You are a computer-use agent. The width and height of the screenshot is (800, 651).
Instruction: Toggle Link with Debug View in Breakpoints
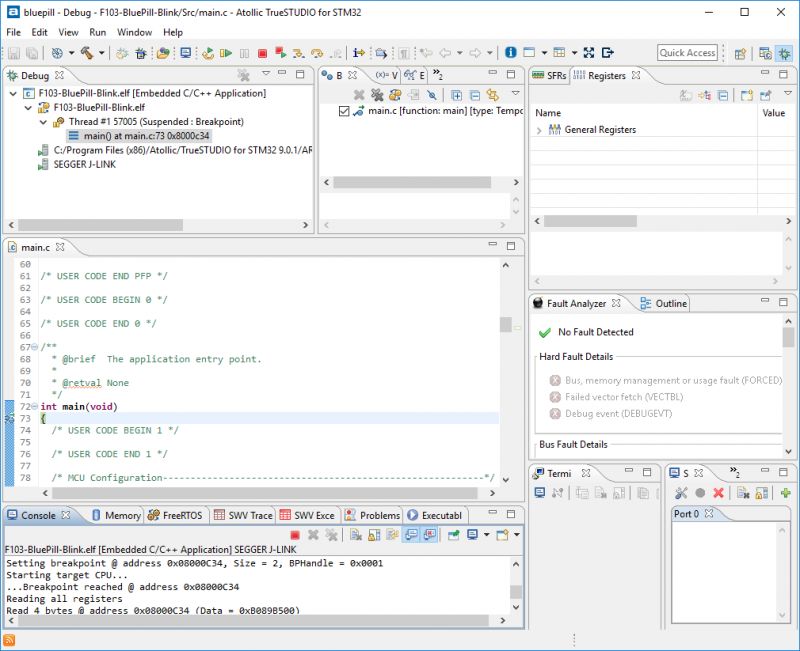[493, 95]
